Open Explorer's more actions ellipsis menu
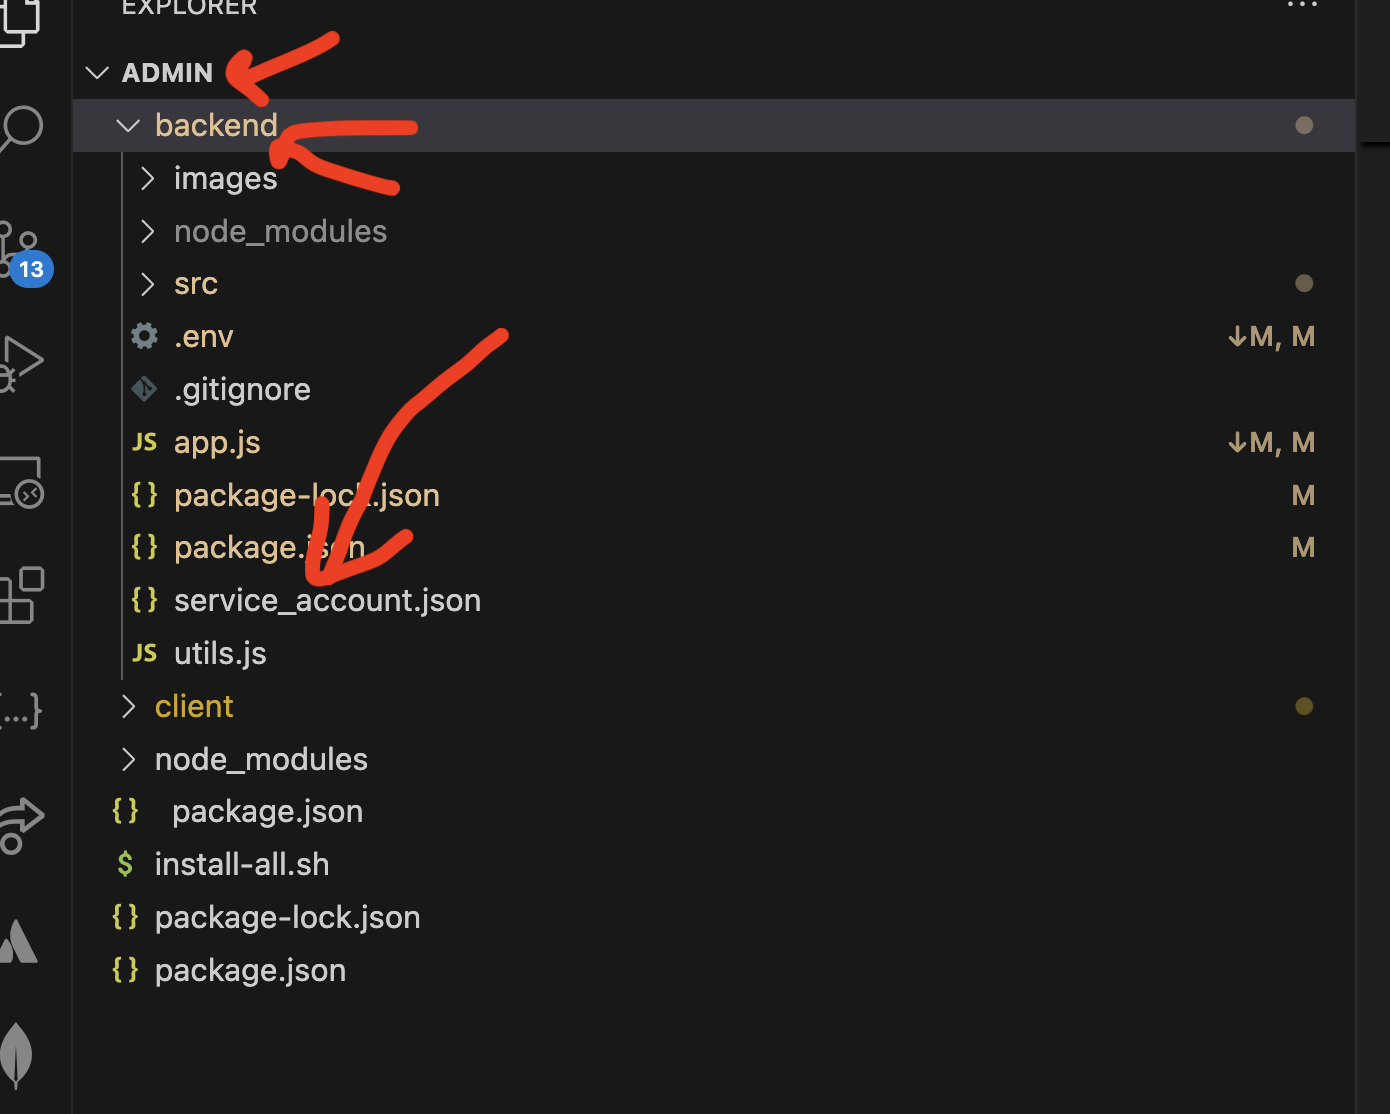Viewport: 1390px width, 1114px height. point(1302,6)
